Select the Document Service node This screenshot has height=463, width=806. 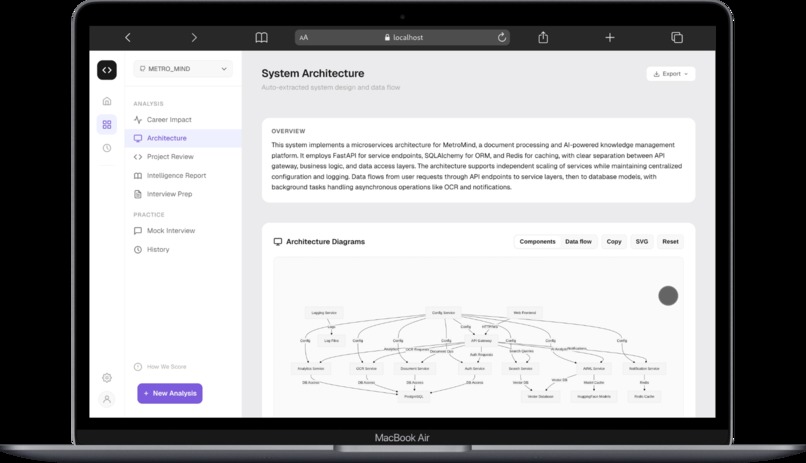[x=414, y=368]
